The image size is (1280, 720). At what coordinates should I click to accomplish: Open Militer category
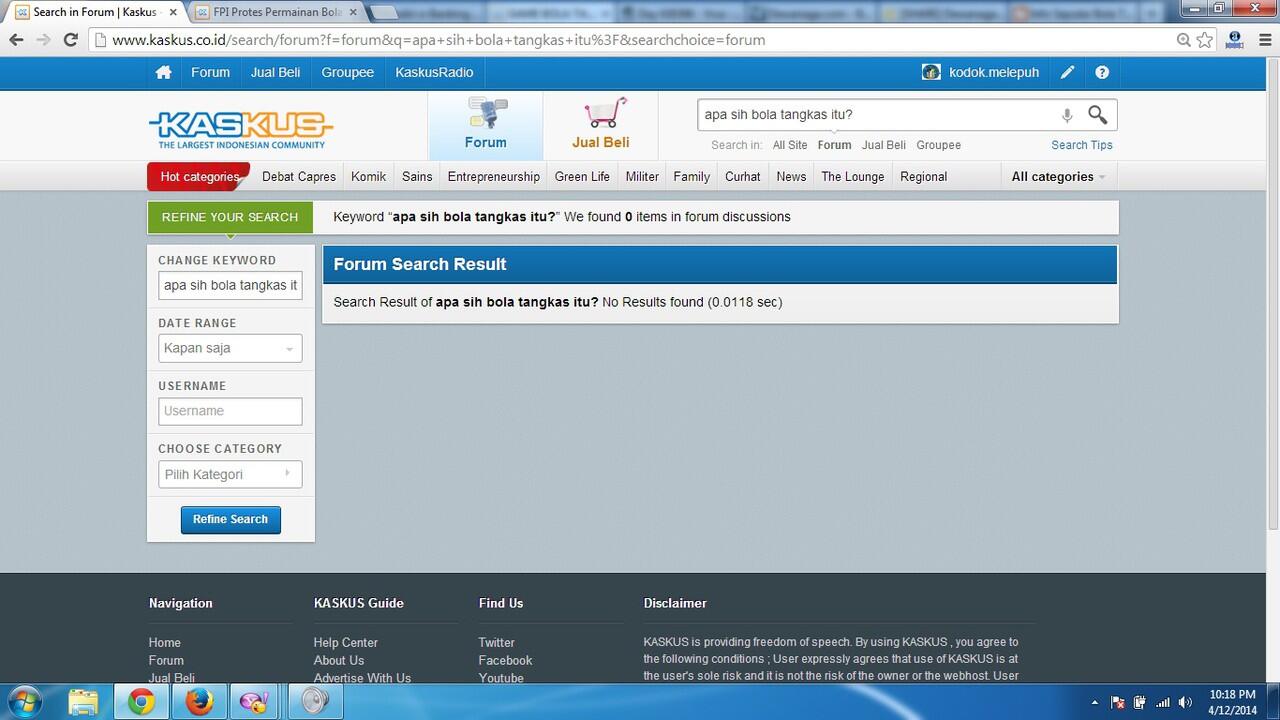tap(642, 176)
